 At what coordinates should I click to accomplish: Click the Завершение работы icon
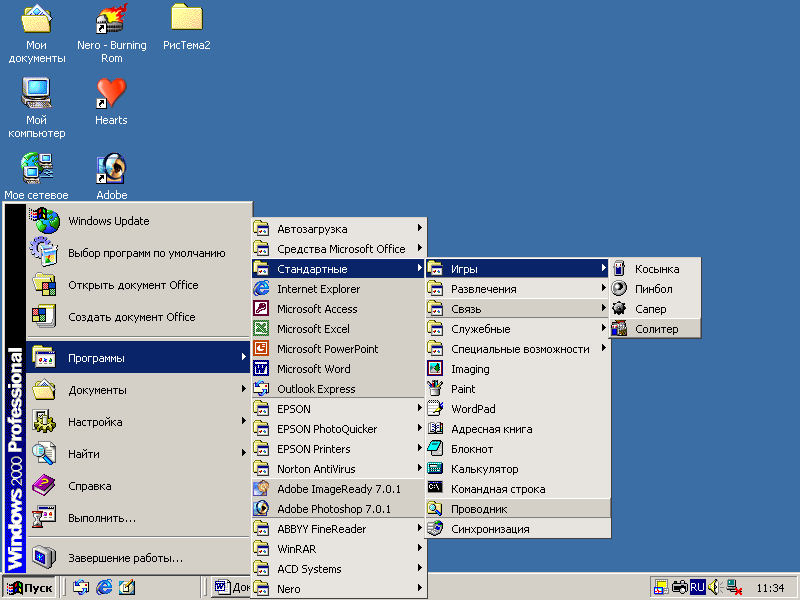pyautogui.click(x=44, y=557)
